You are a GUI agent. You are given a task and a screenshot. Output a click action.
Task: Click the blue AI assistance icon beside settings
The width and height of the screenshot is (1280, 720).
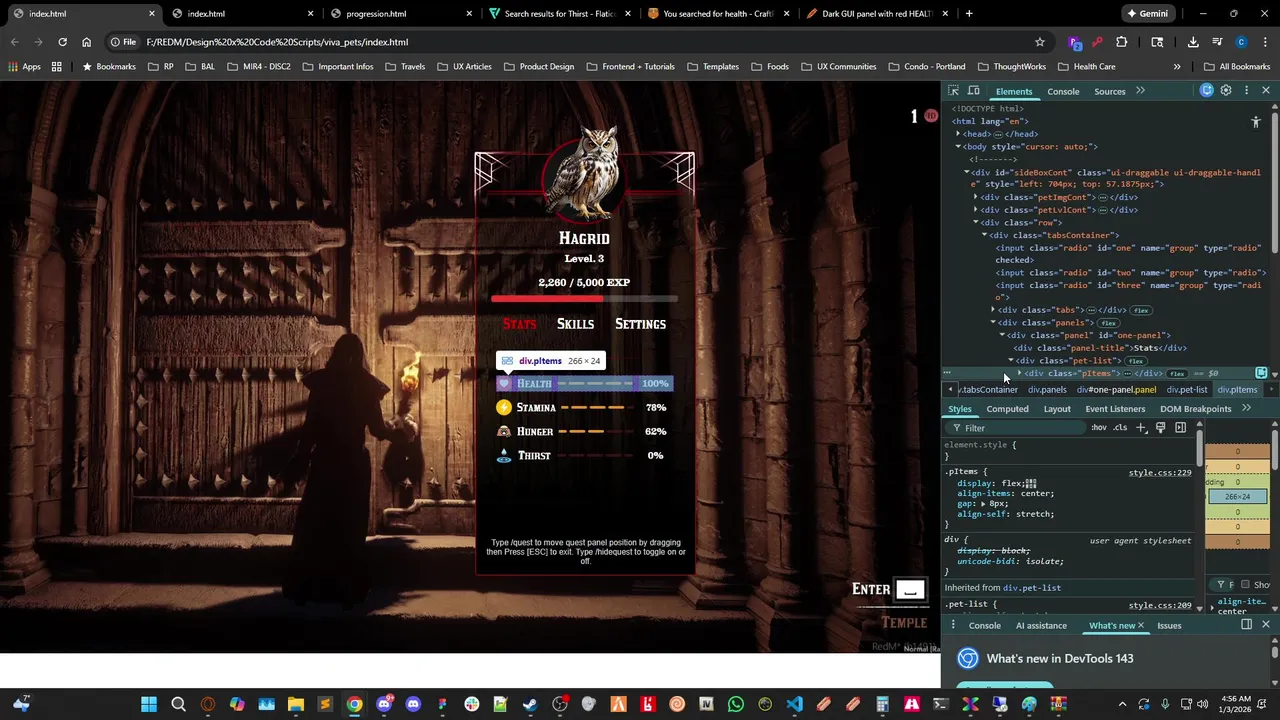(1207, 91)
